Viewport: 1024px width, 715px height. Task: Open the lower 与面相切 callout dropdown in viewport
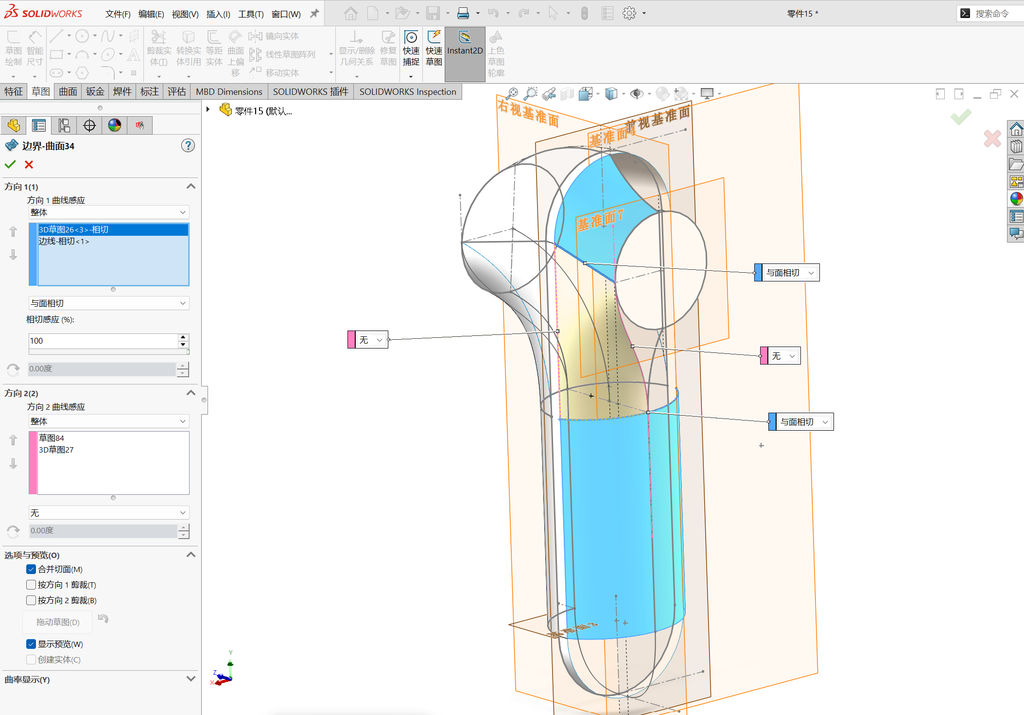click(x=825, y=422)
